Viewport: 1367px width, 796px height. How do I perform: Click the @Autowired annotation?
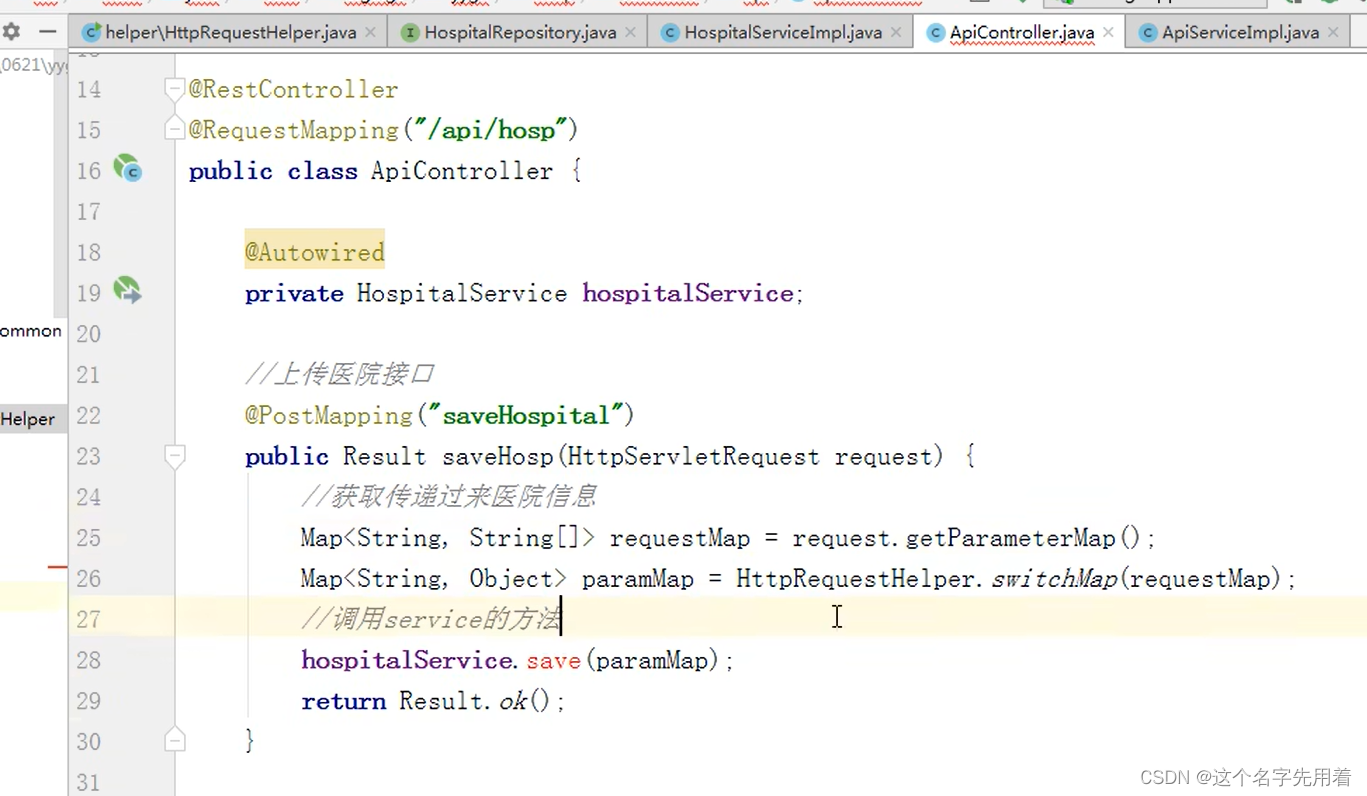315,253
